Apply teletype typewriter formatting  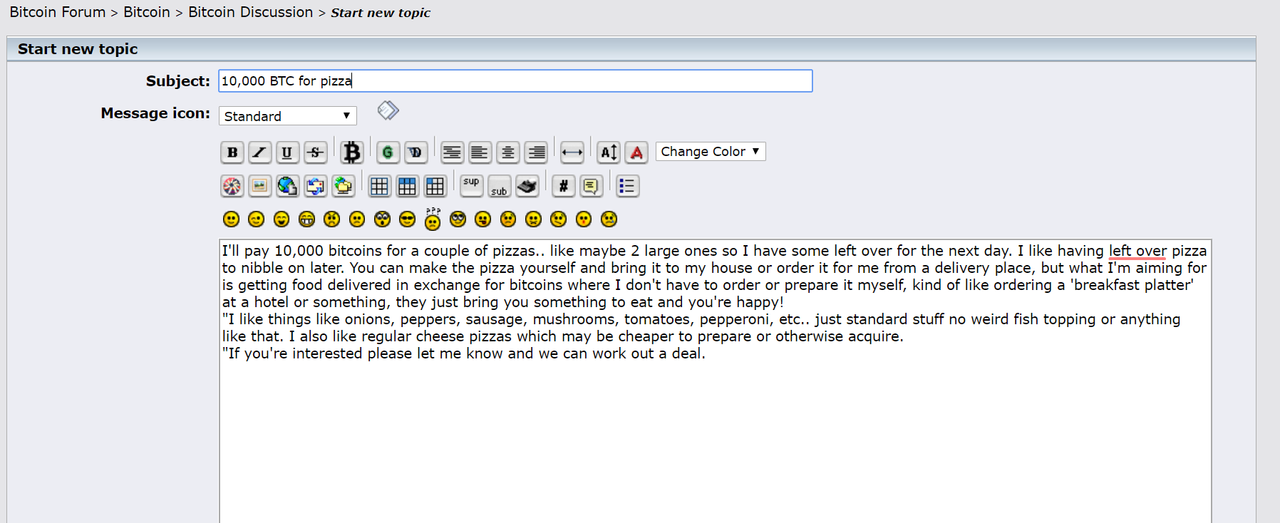[x=527, y=185]
